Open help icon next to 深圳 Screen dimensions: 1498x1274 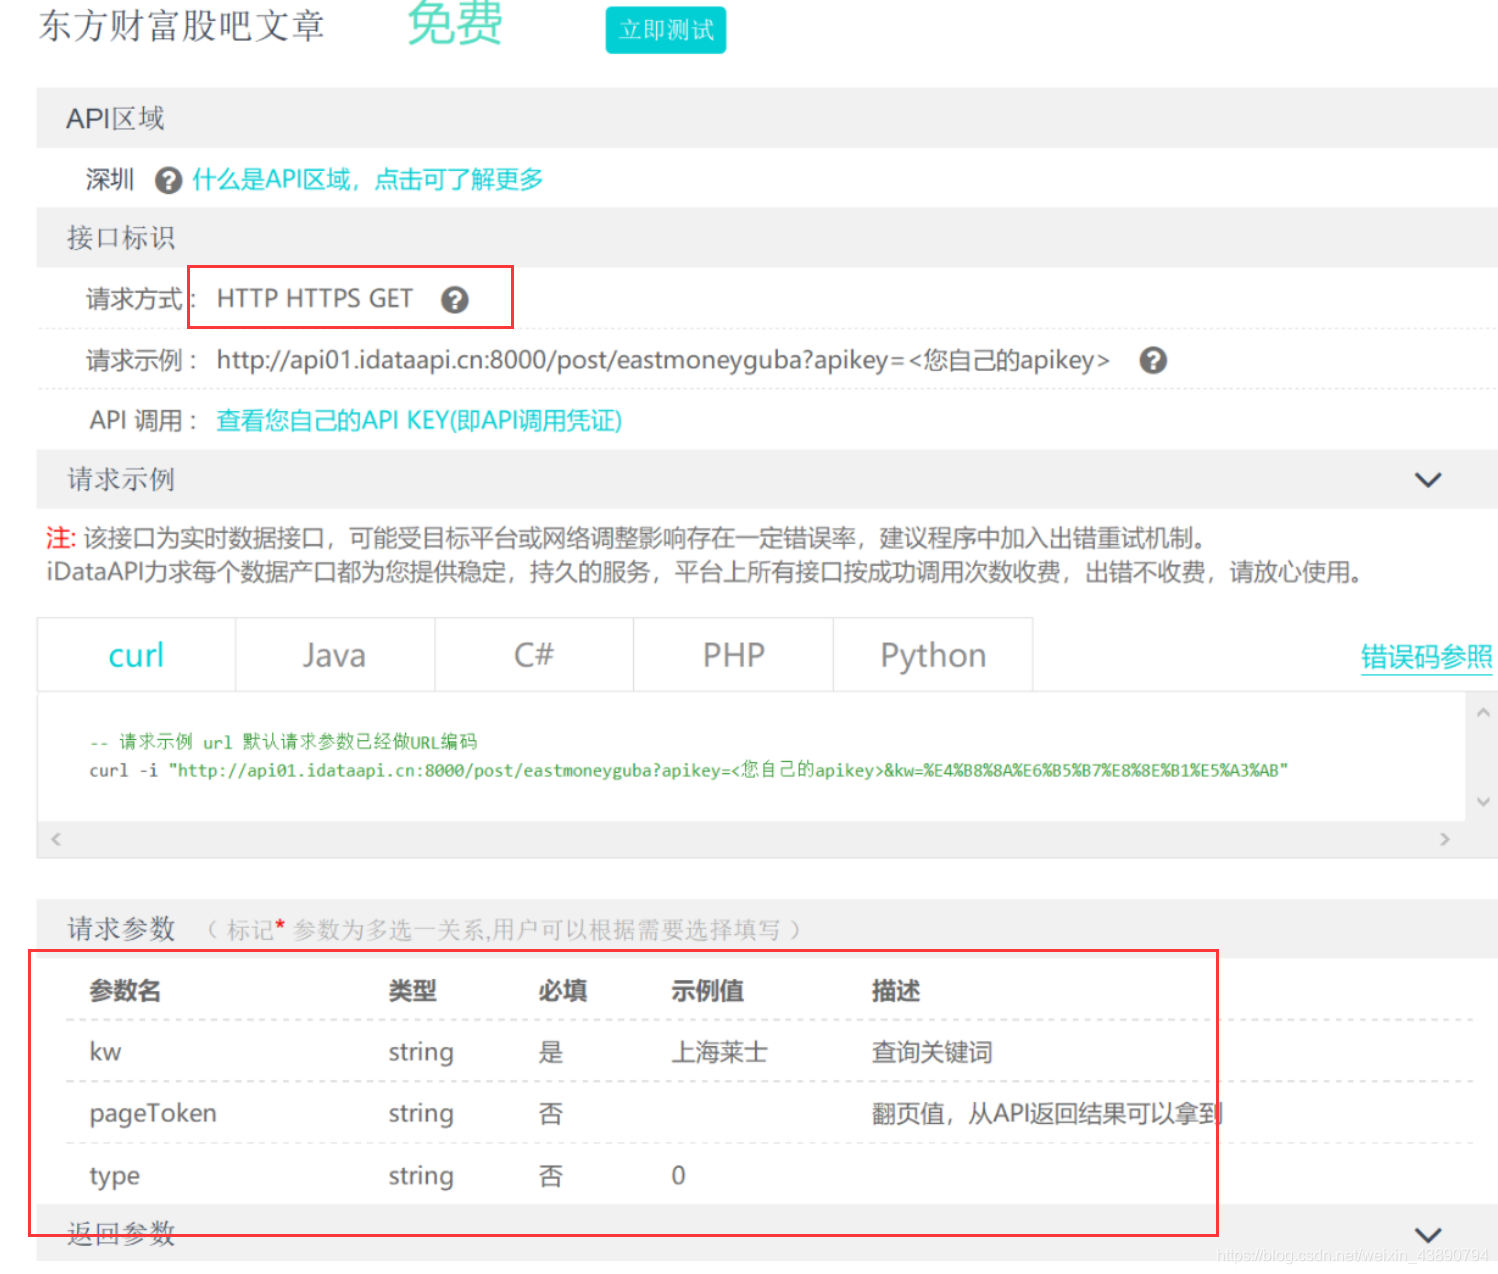tap(168, 180)
